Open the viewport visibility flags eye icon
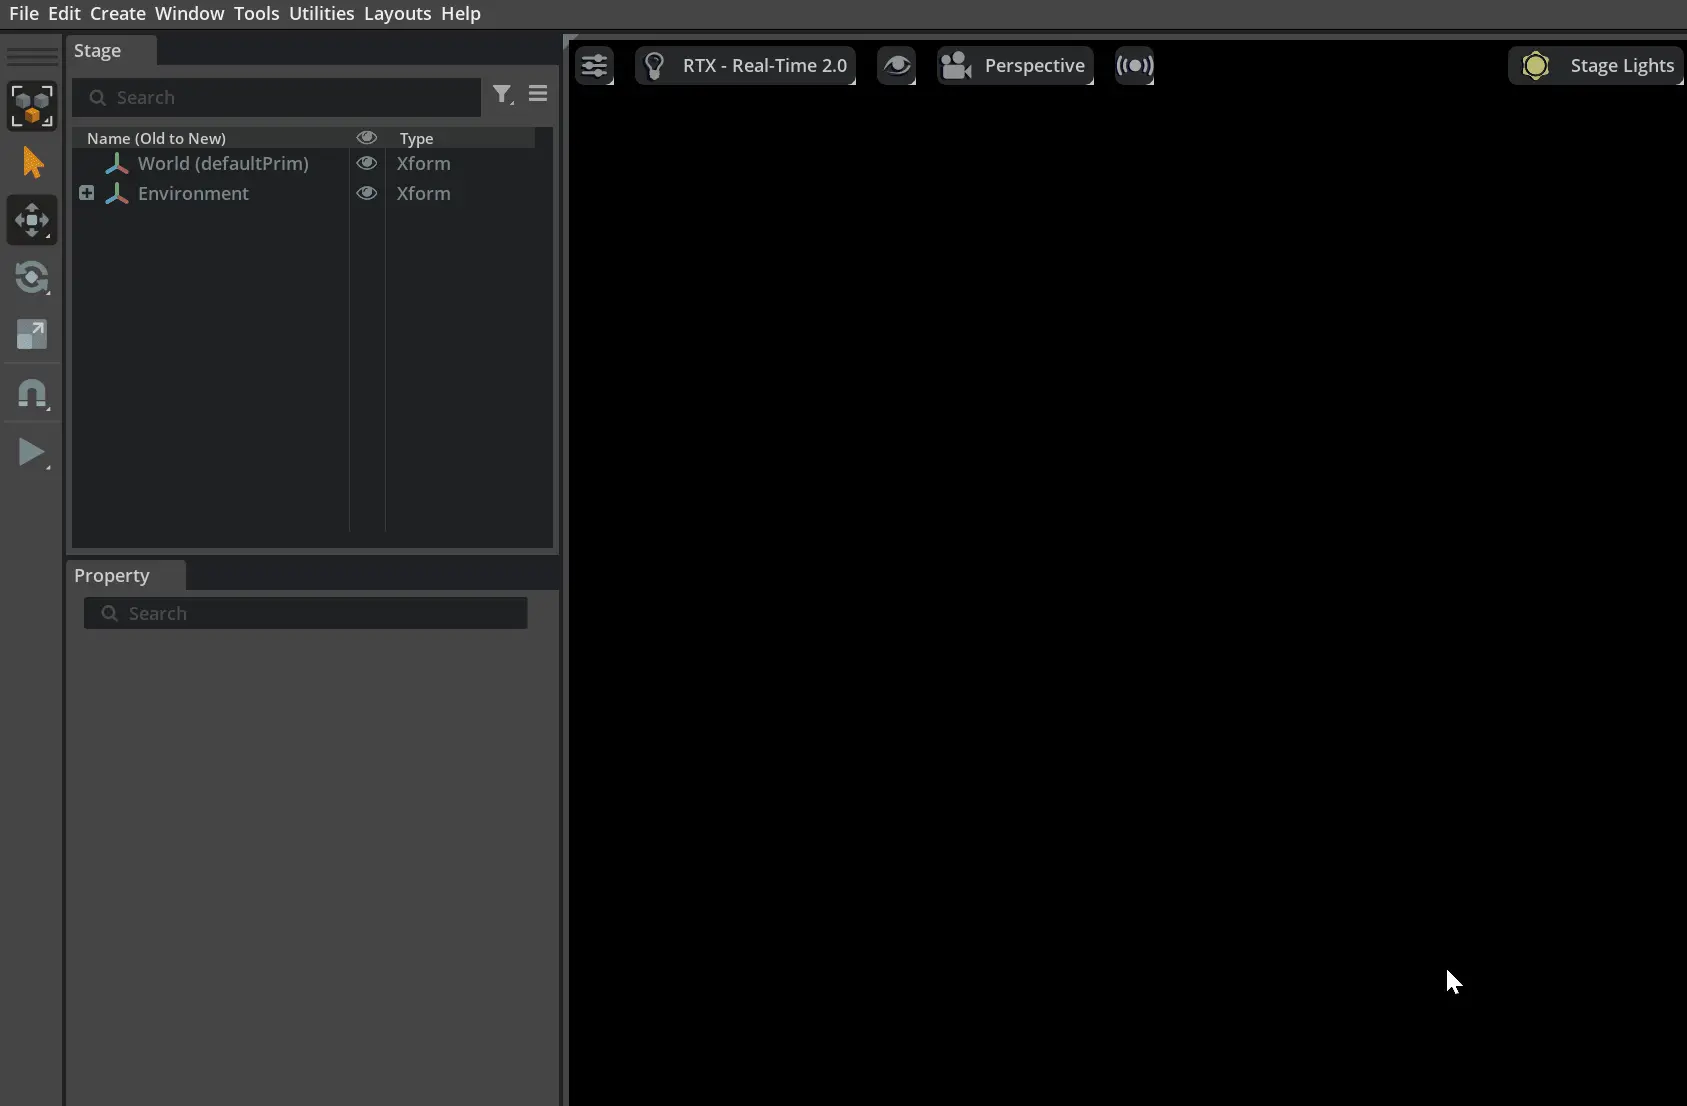This screenshot has width=1687, height=1106. click(897, 65)
